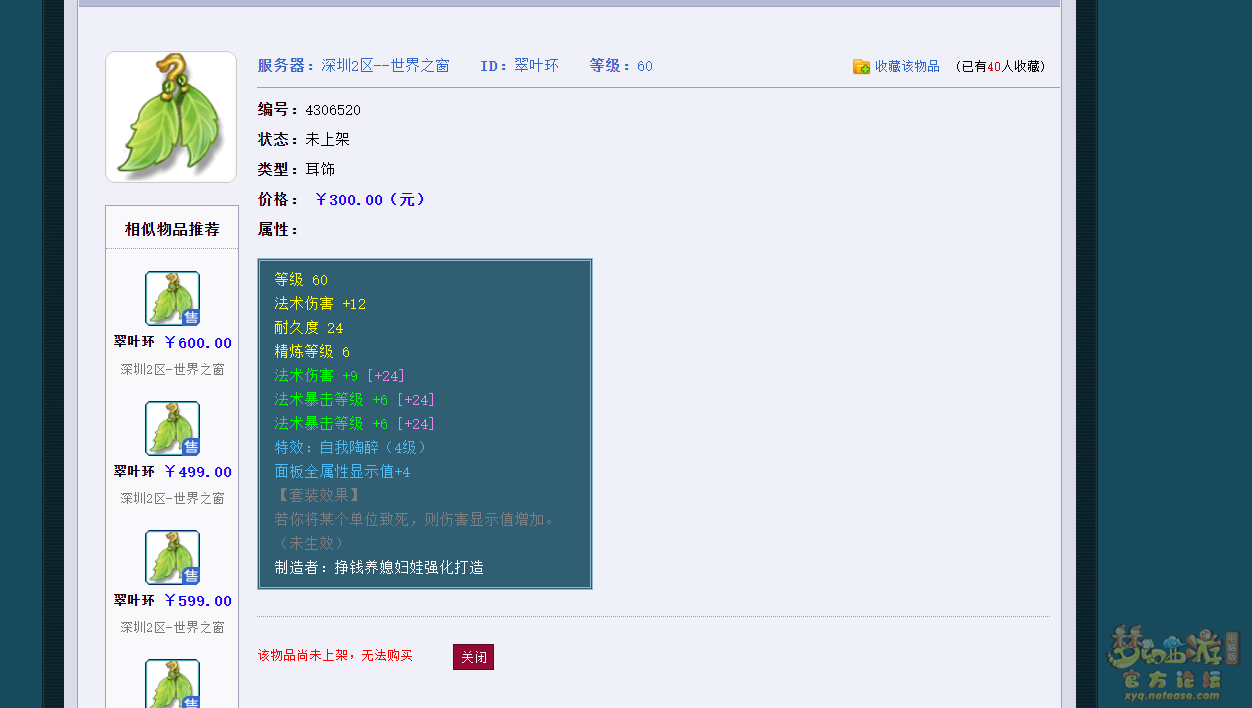
Task: Click the 等级 60 value in the header
Action: click(644, 66)
